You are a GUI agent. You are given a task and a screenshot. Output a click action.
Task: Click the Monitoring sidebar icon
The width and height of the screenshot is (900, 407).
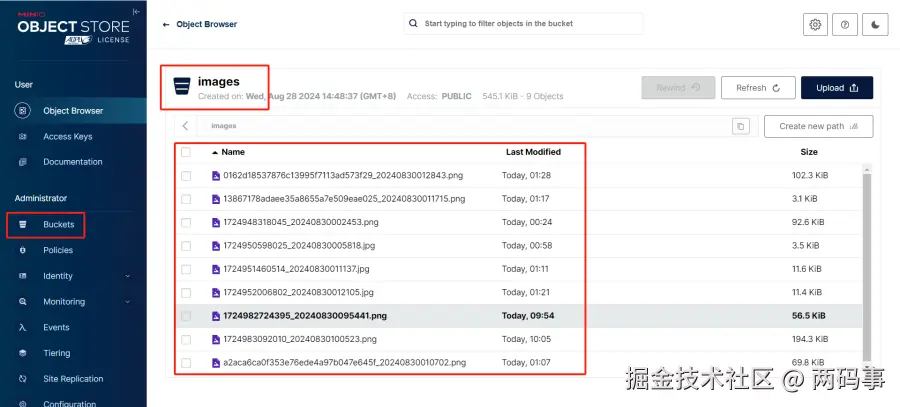pyautogui.click(x=22, y=302)
